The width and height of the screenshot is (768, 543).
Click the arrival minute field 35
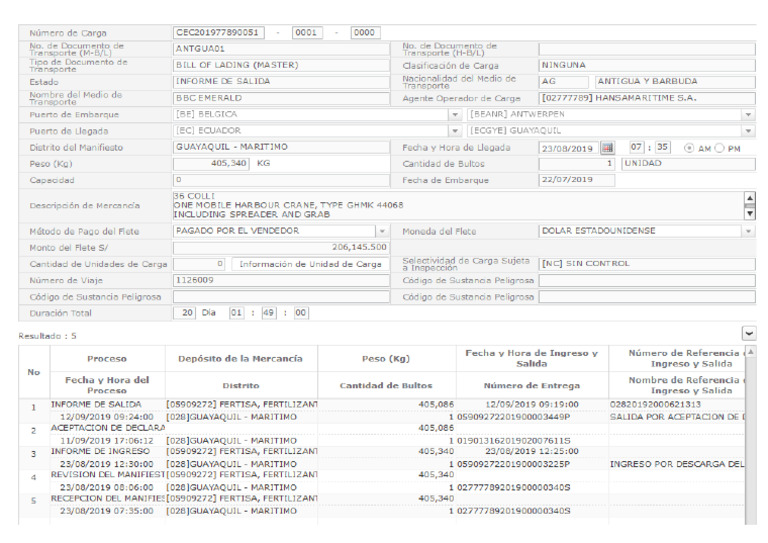[663, 147]
